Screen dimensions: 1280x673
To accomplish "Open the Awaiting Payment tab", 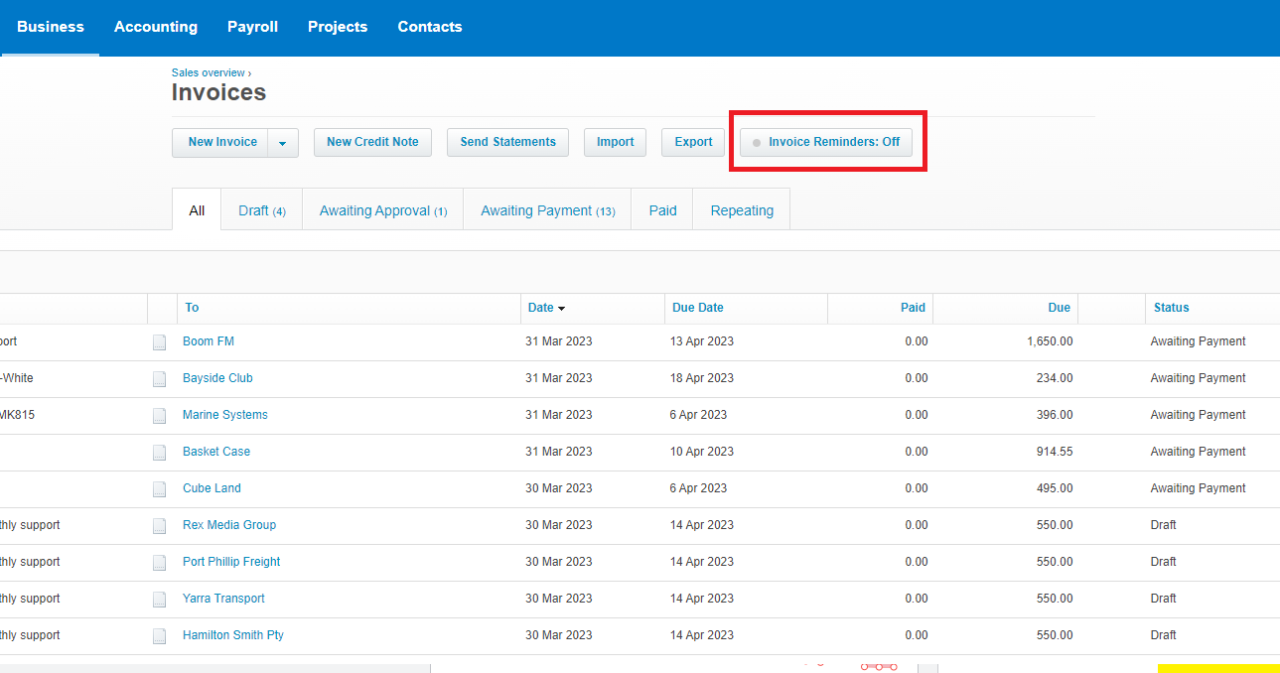I will 547,210.
